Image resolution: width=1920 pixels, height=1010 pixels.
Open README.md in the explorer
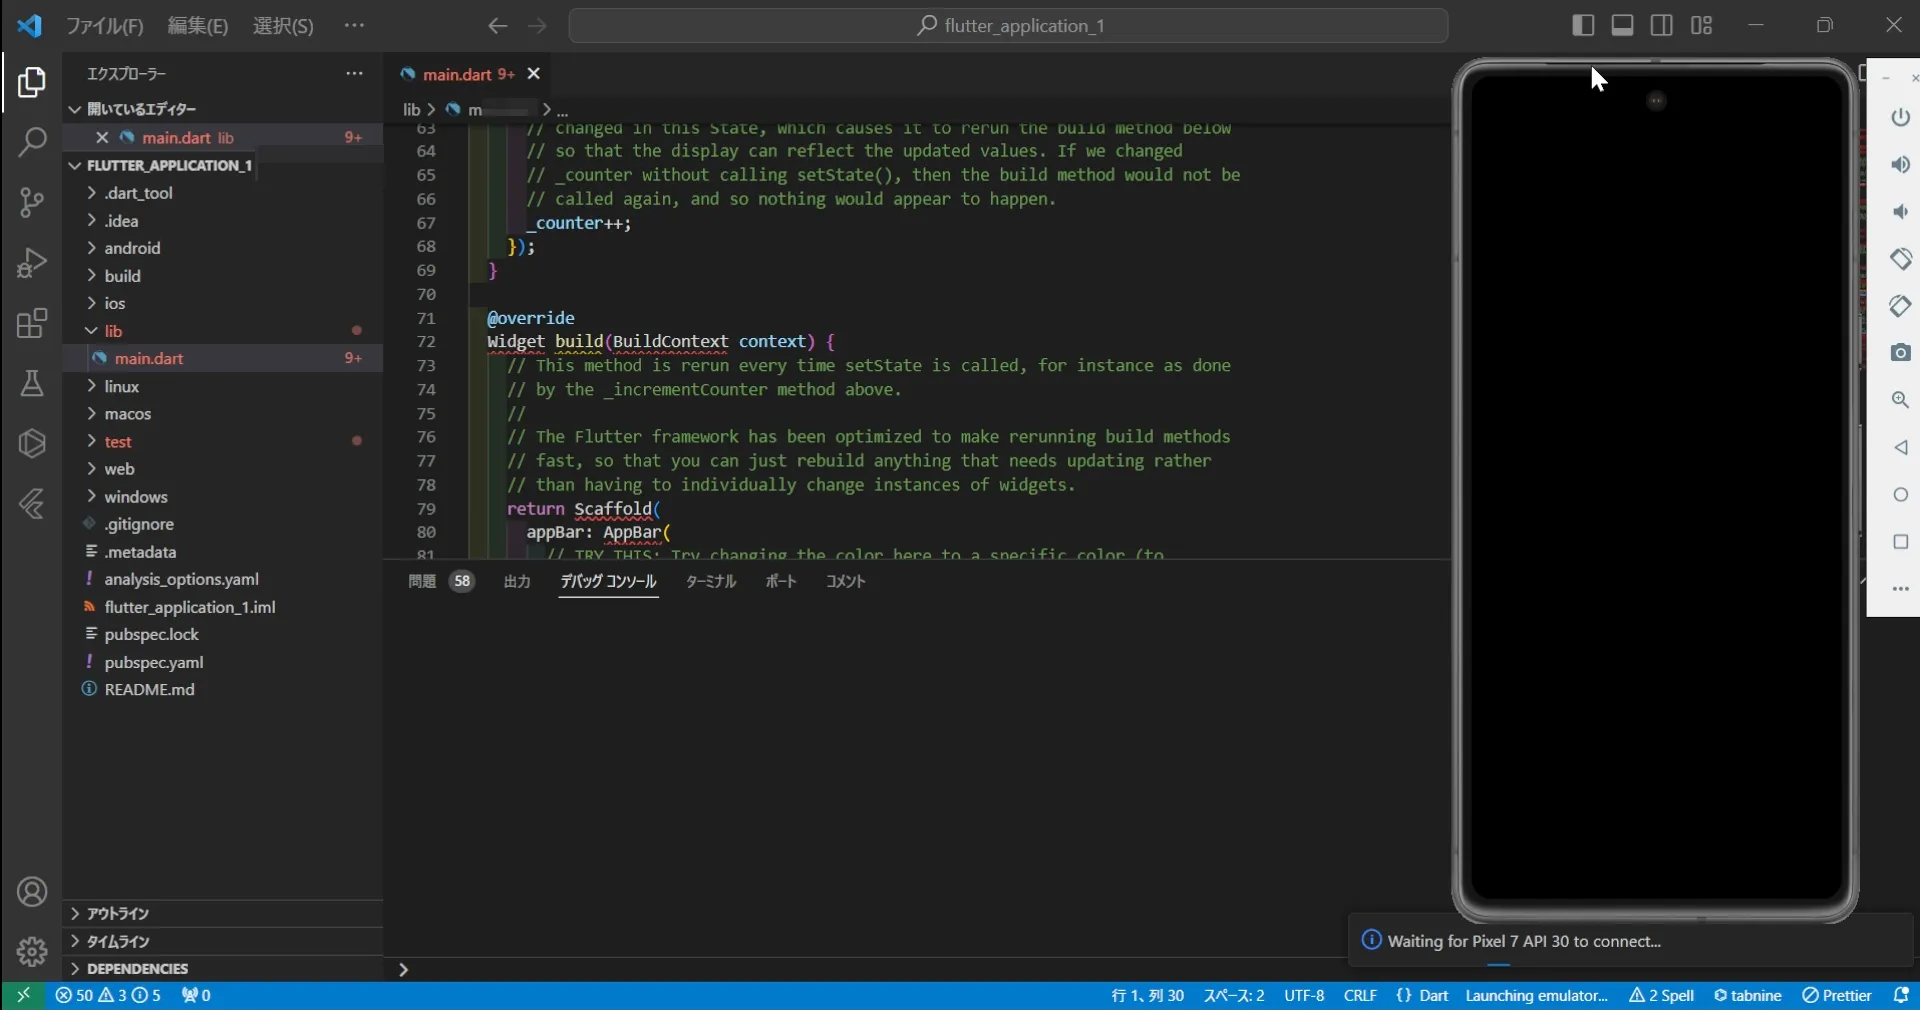coord(223,690)
